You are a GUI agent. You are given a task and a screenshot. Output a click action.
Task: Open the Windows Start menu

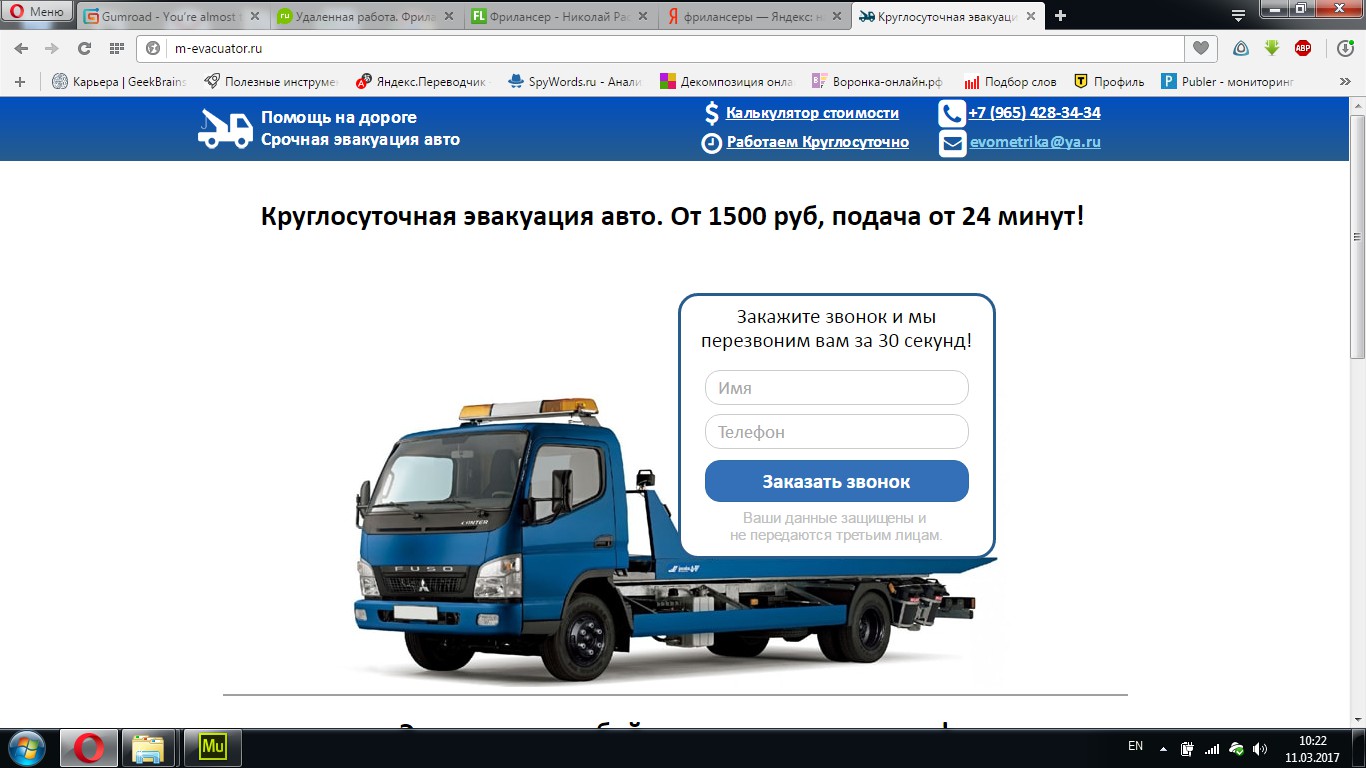pyautogui.click(x=25, y=748)
